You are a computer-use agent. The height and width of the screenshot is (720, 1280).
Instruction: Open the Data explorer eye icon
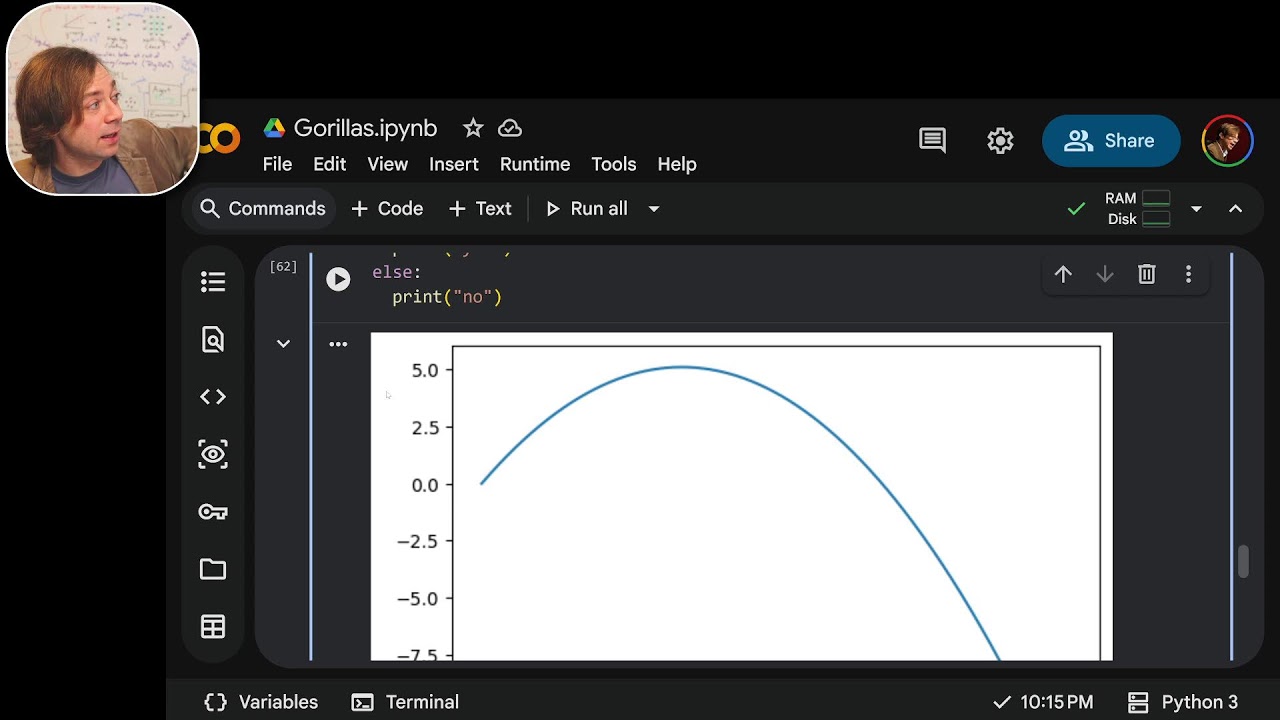coord(213,454)
